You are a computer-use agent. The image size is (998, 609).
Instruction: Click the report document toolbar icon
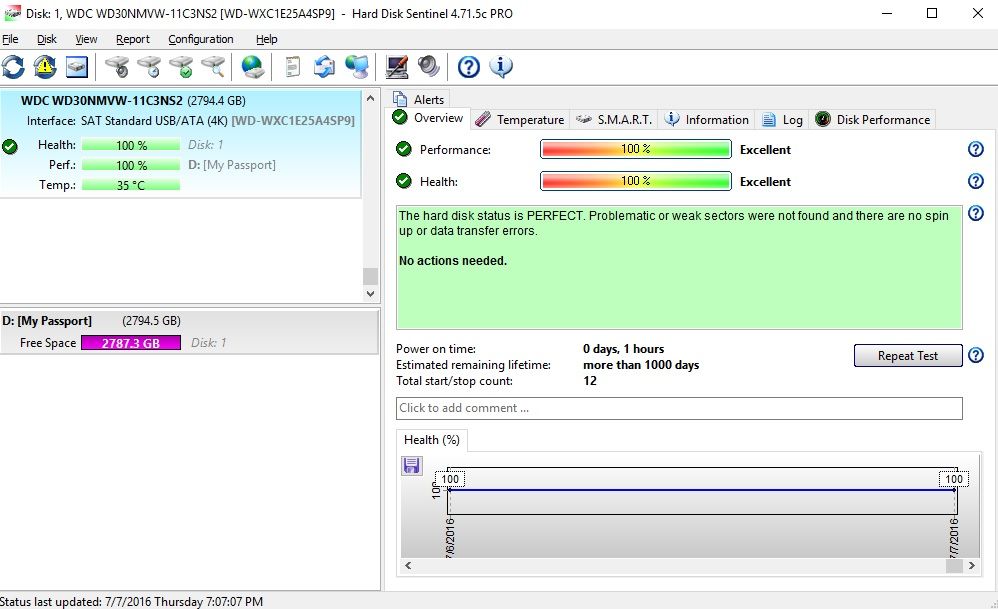(292, 67)
